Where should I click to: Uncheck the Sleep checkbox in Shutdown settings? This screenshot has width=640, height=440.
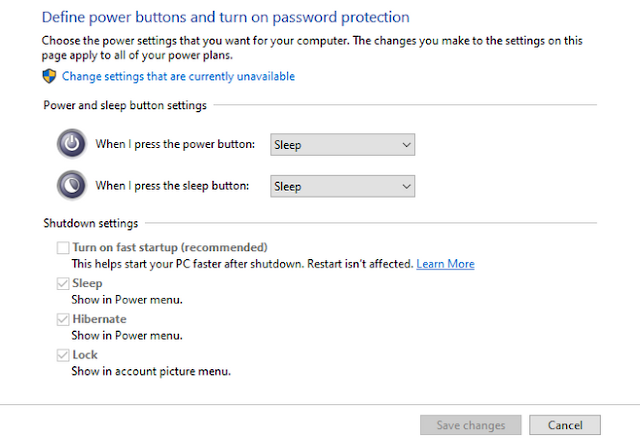[63, 283]
